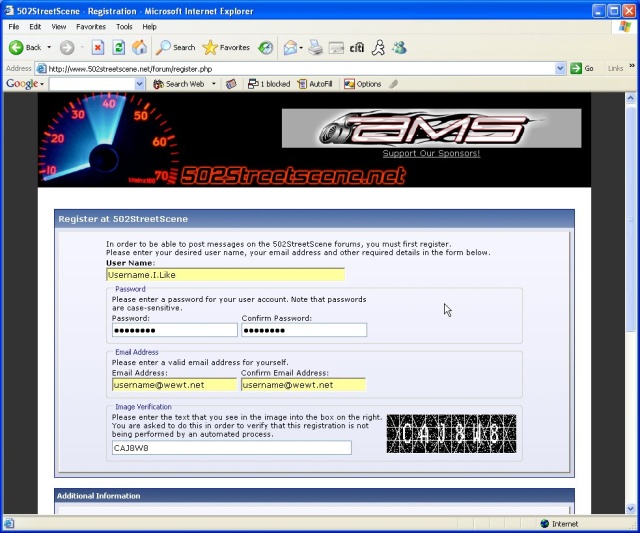Click in the User Name field

225,275
